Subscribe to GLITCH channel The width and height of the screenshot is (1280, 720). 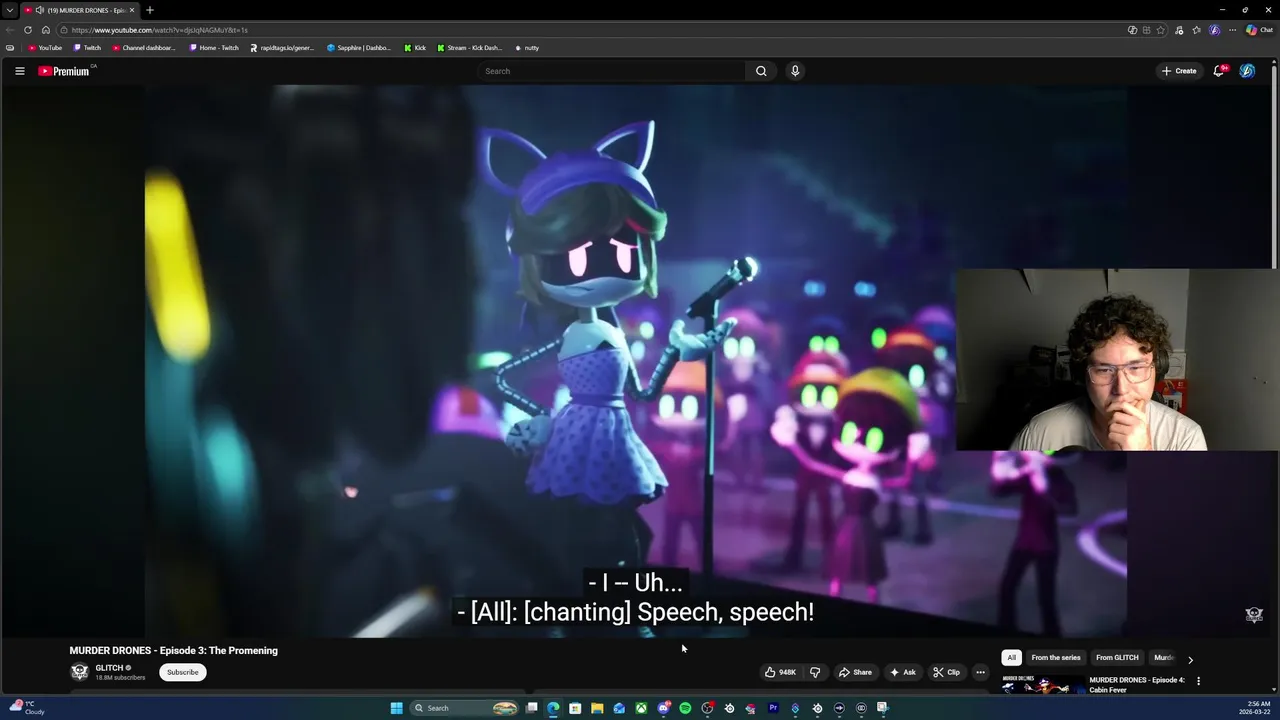tap(182, 672)
